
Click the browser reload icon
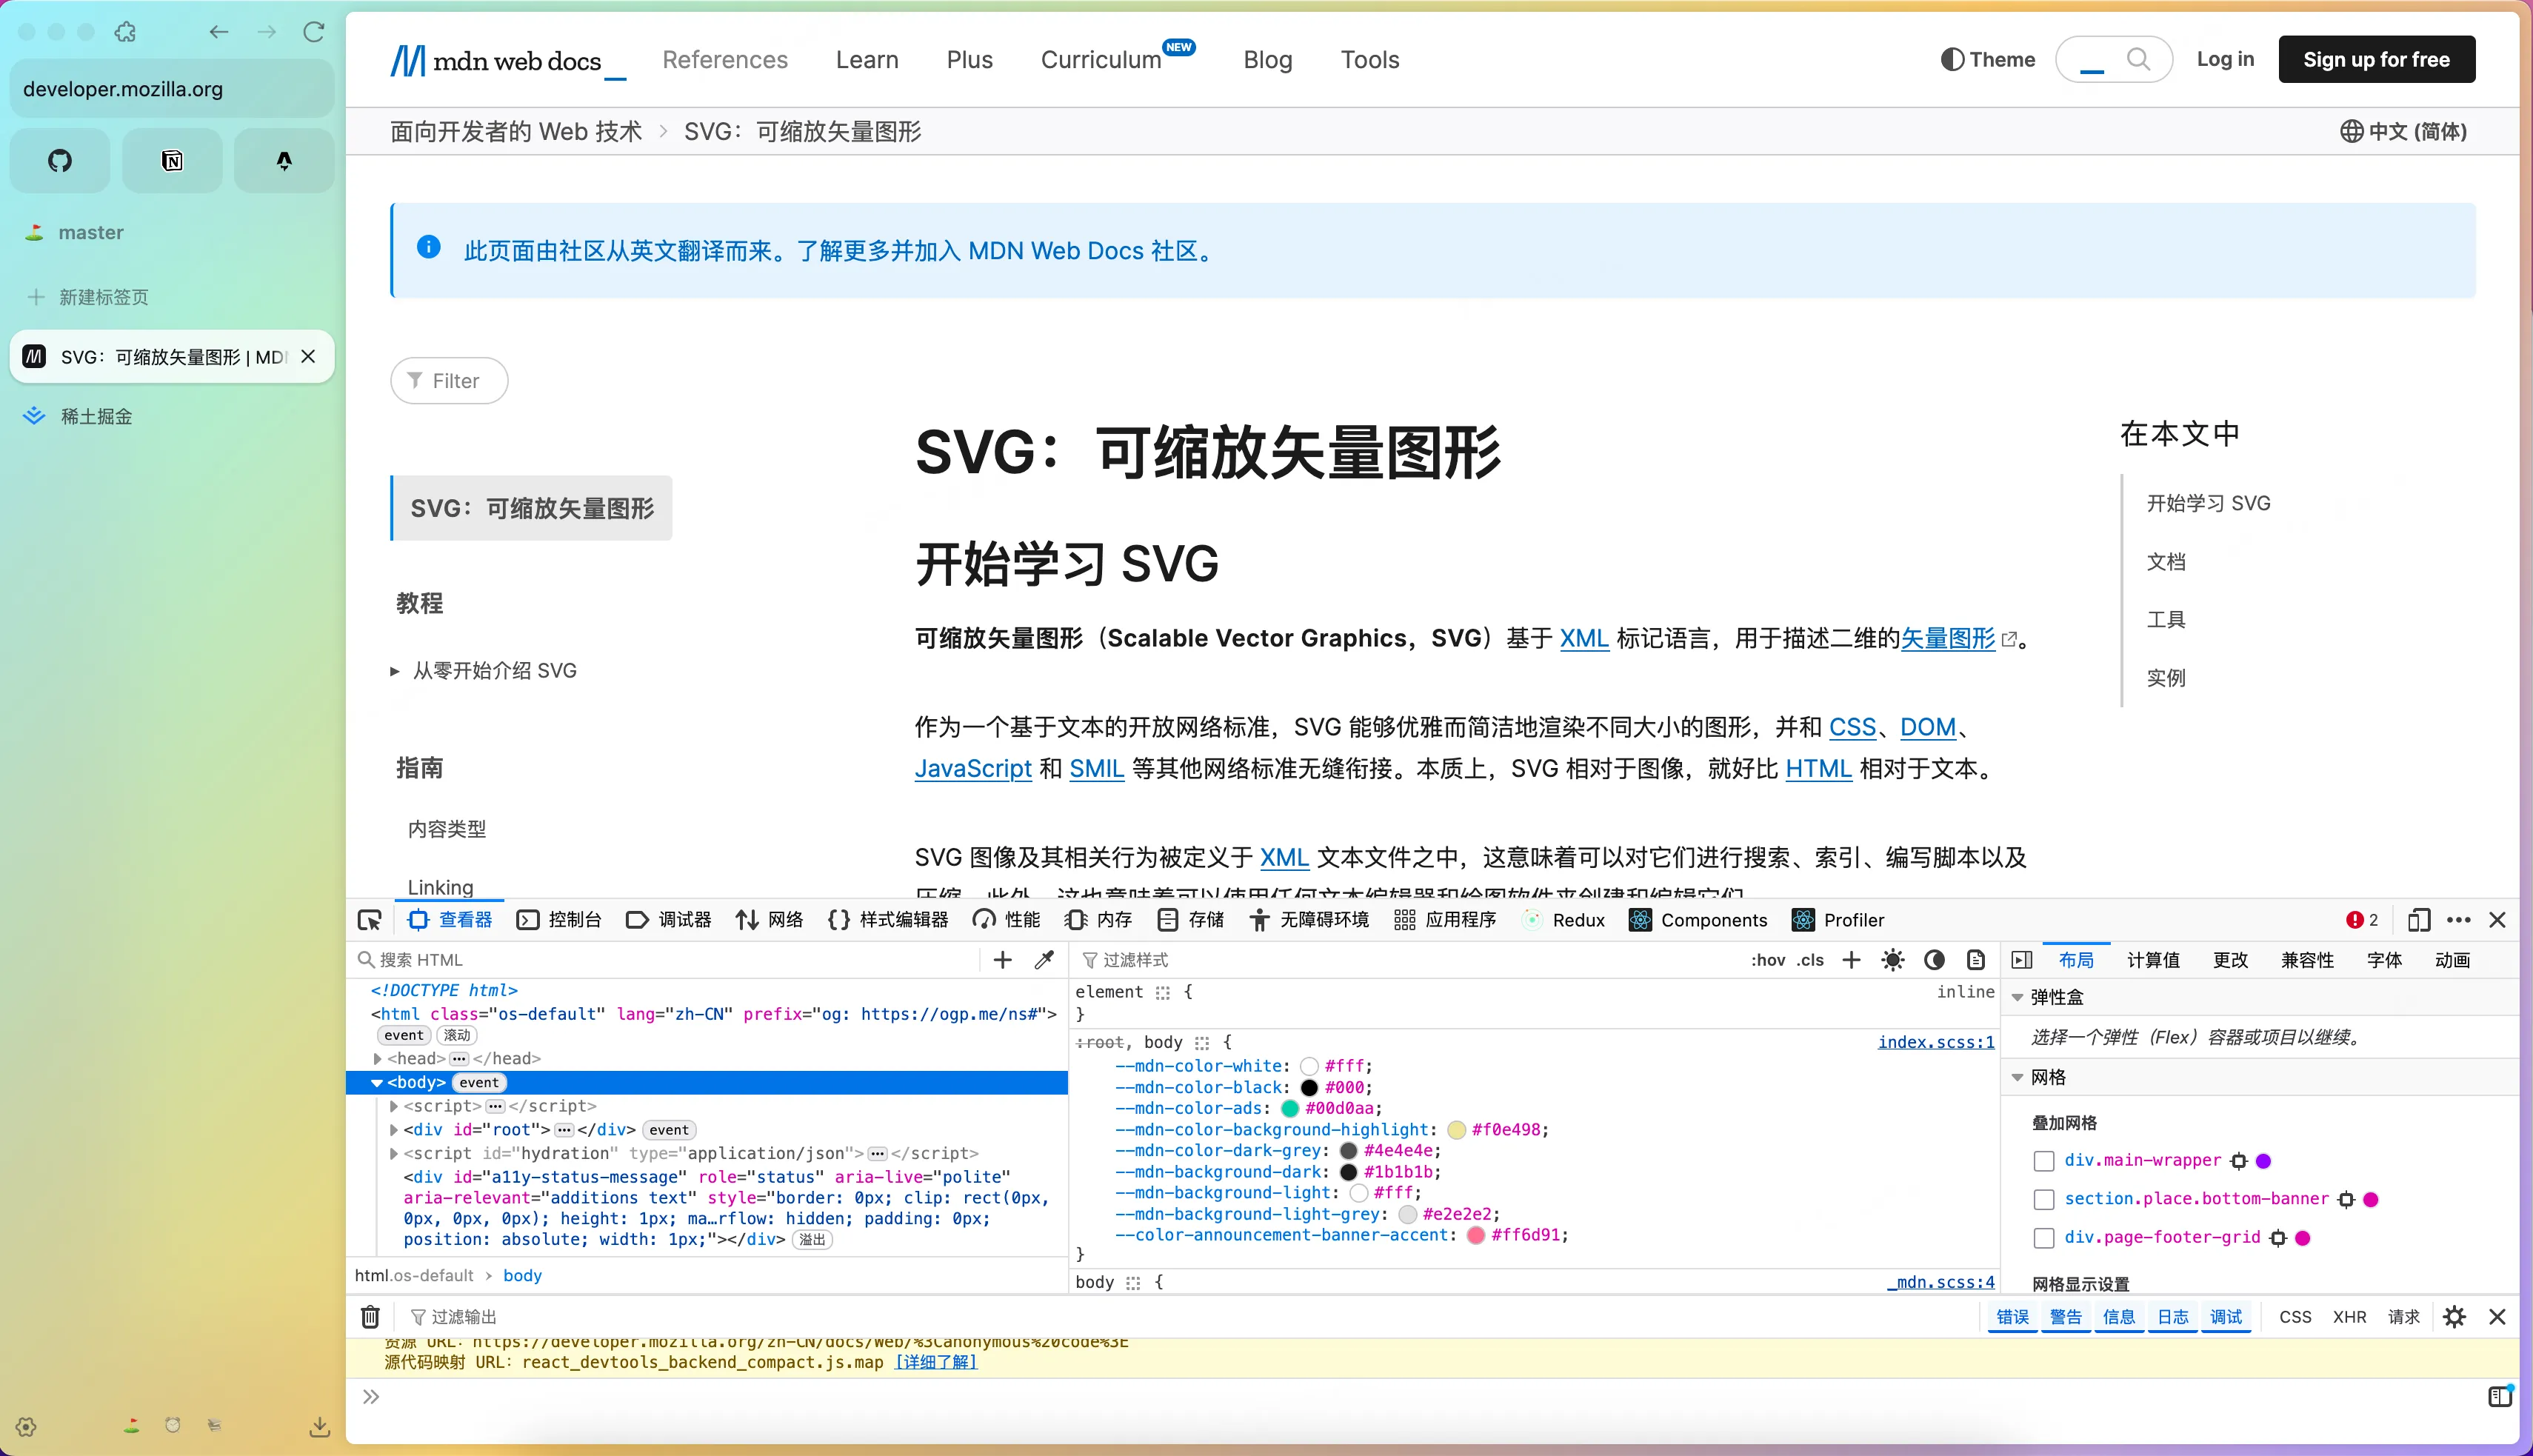click(314, 32)
